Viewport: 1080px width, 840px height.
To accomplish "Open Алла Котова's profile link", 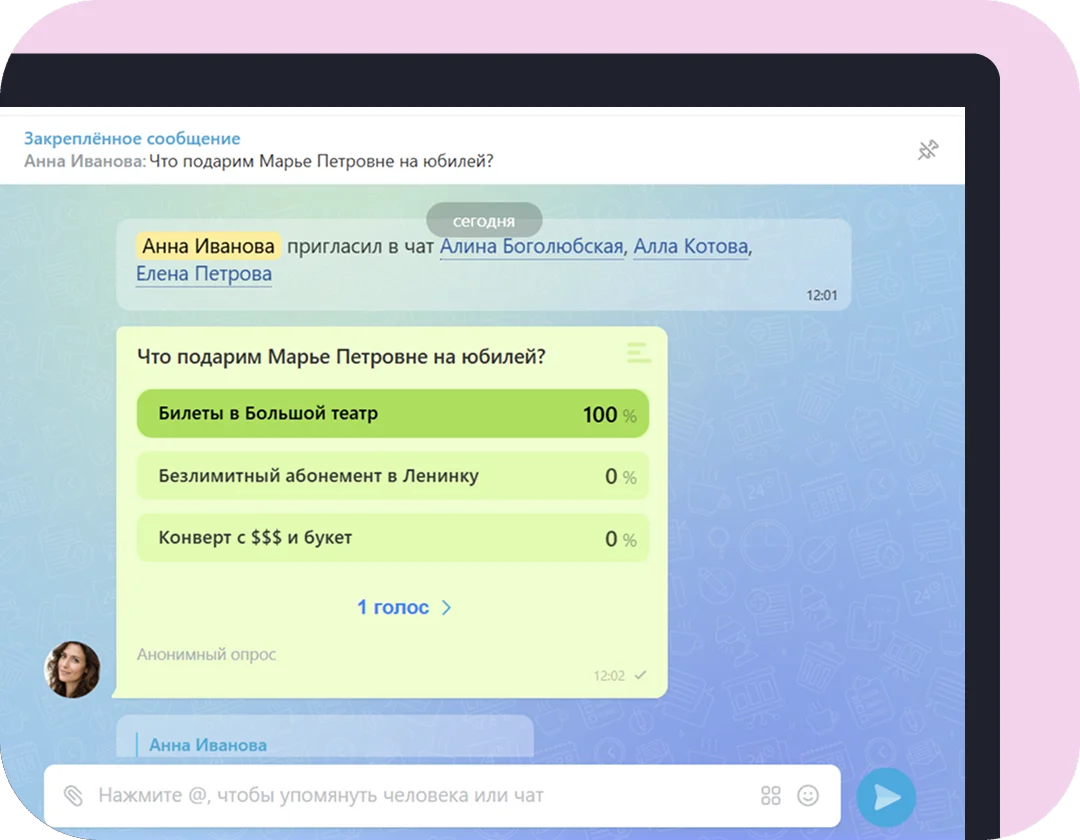I will click(690, 246).
